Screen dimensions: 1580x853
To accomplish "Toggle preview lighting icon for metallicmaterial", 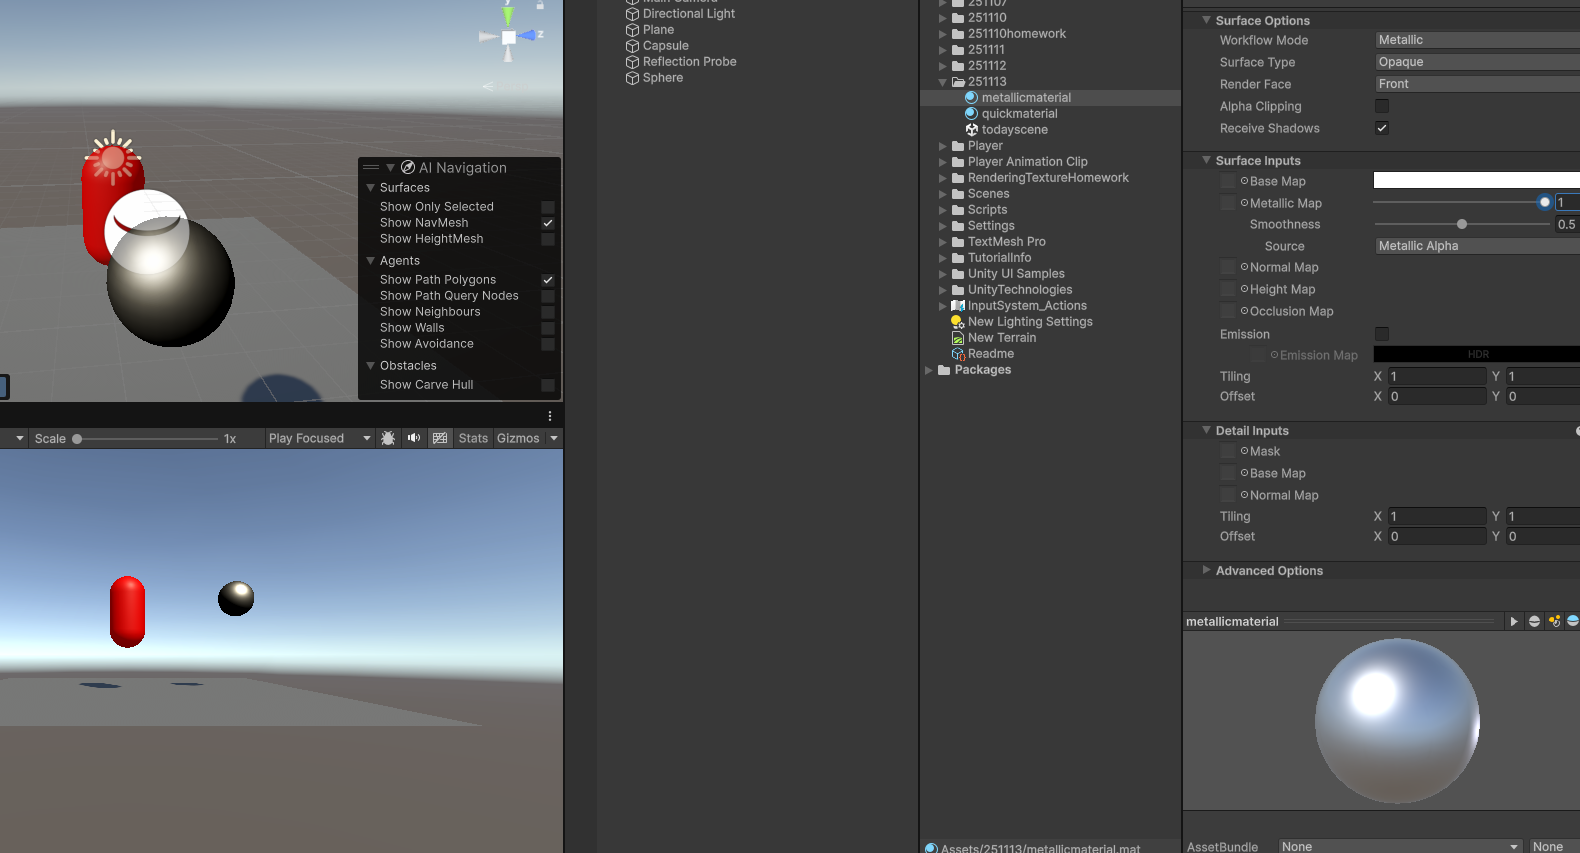I will [x=1554, y=621].
